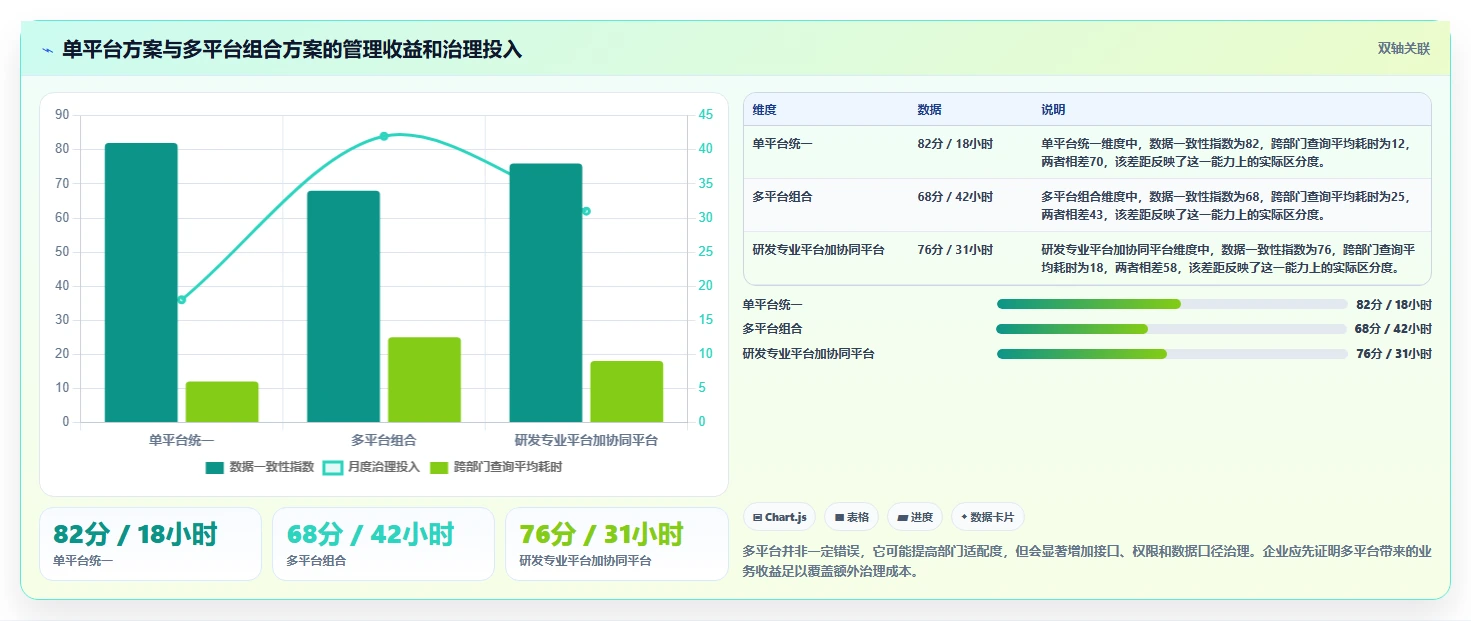Click the 单平台统一 row description text

coord(1227,152)
